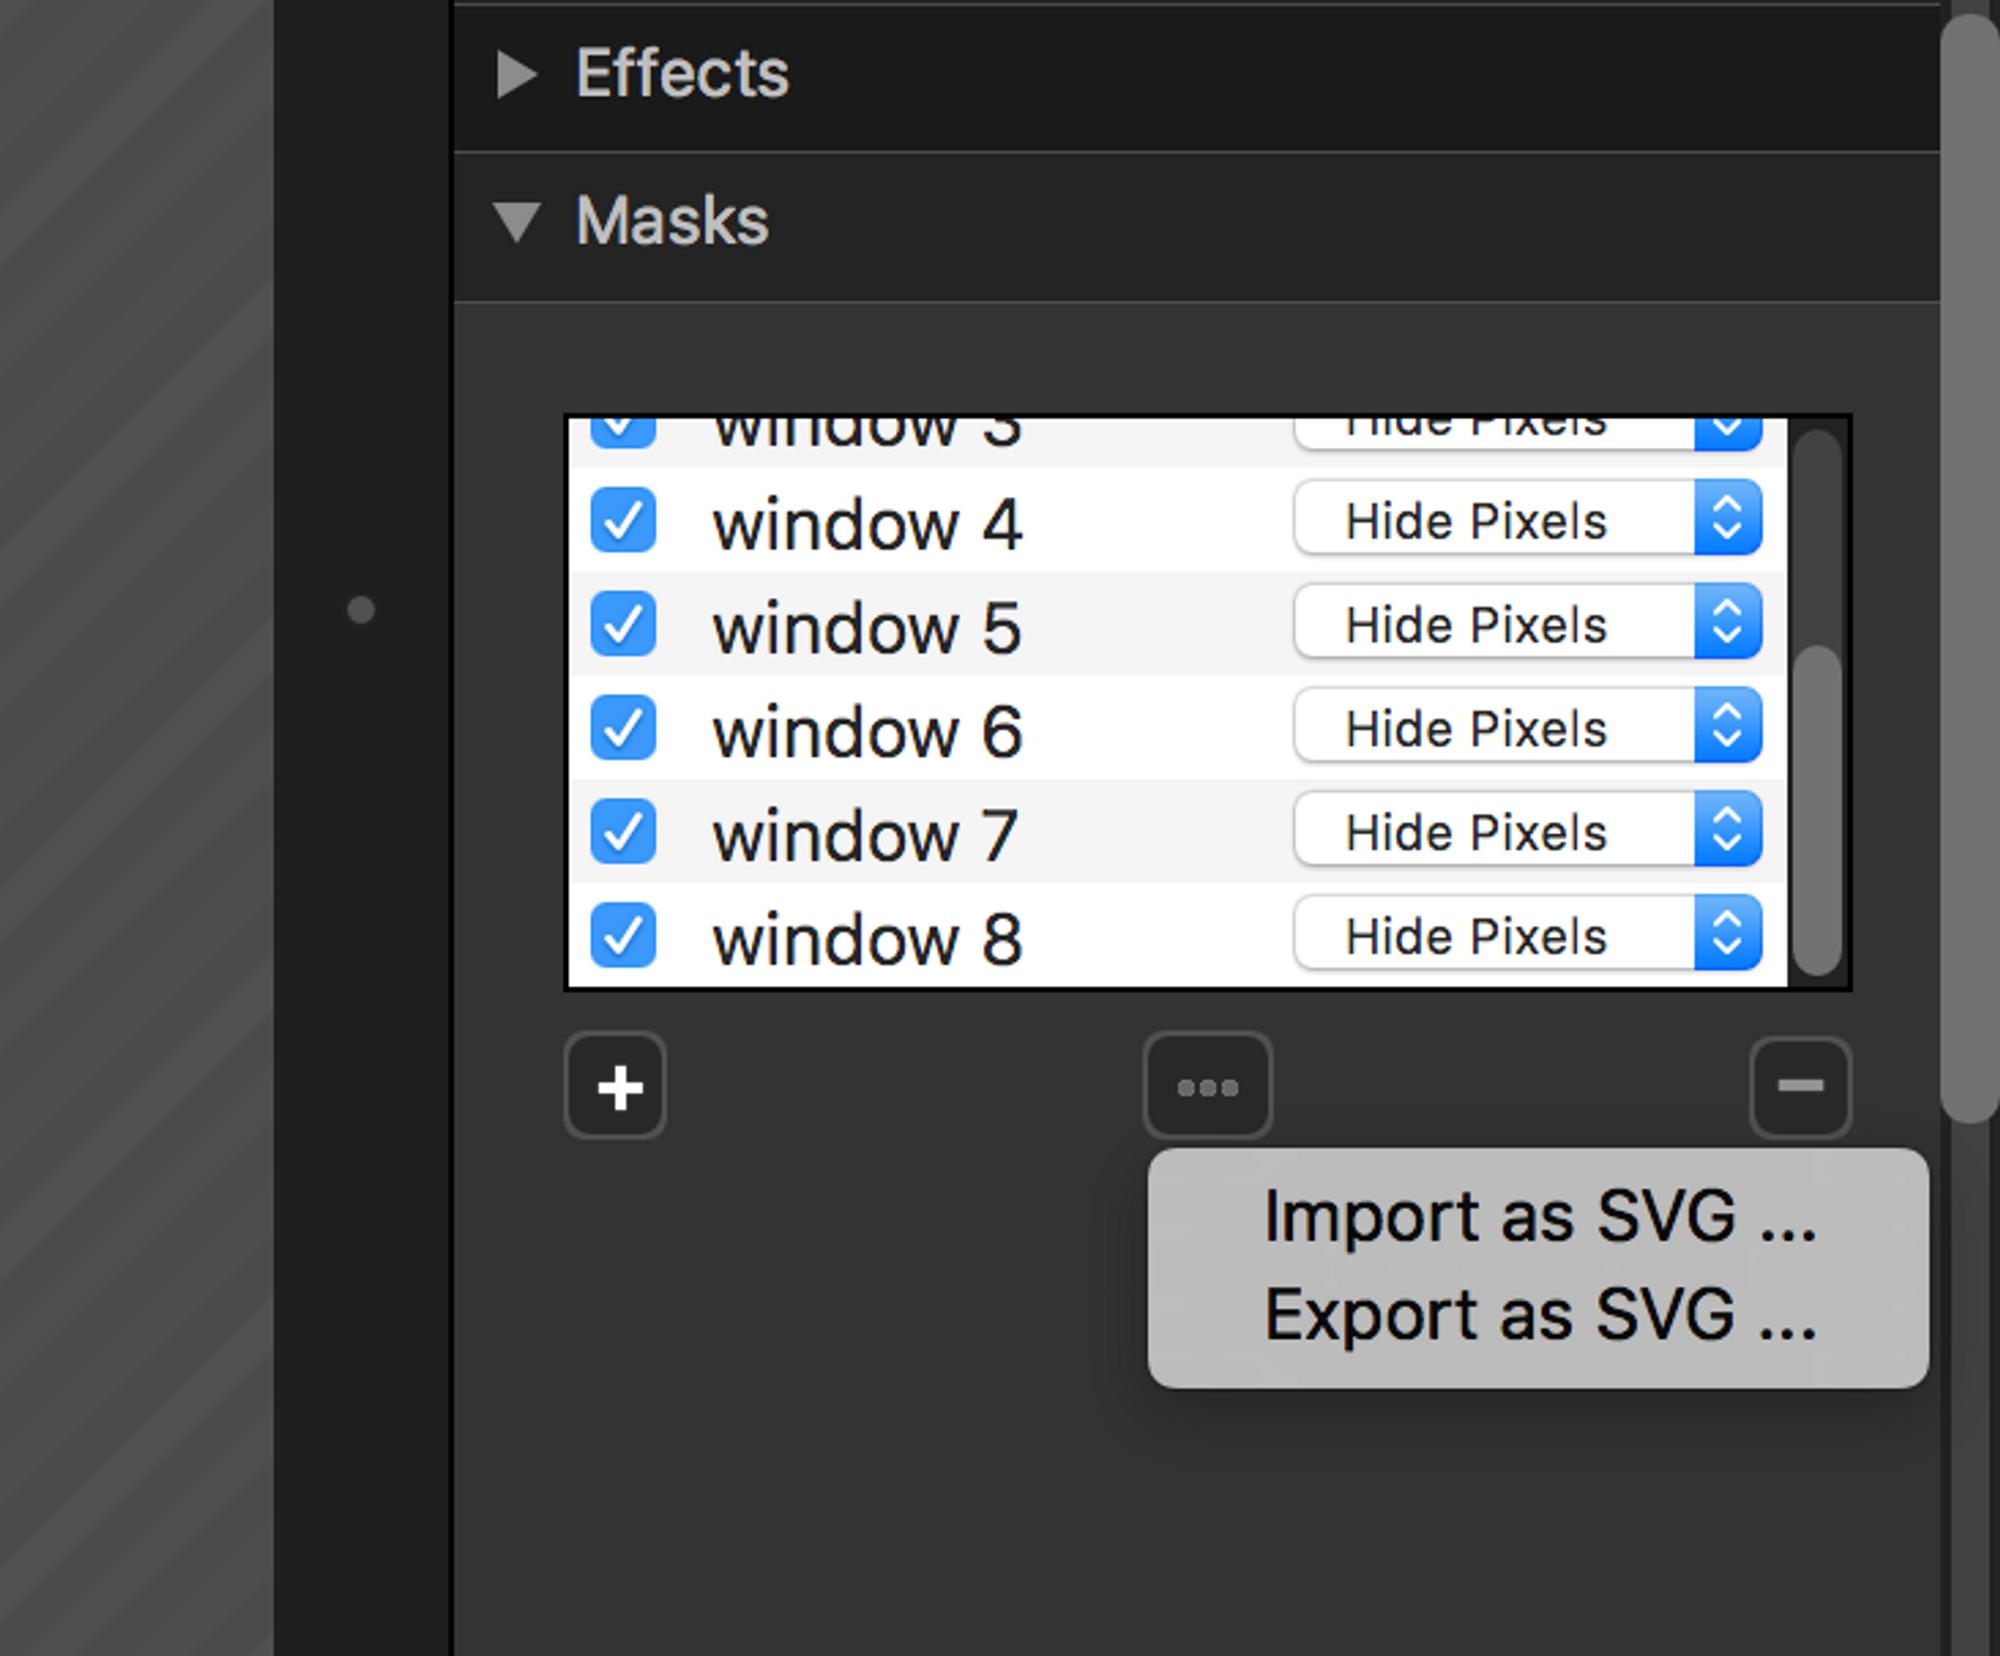Screen dimensions: 2000x1656
Task: Toggle the window 6 mask checkbox
Action: pos(623,728)
